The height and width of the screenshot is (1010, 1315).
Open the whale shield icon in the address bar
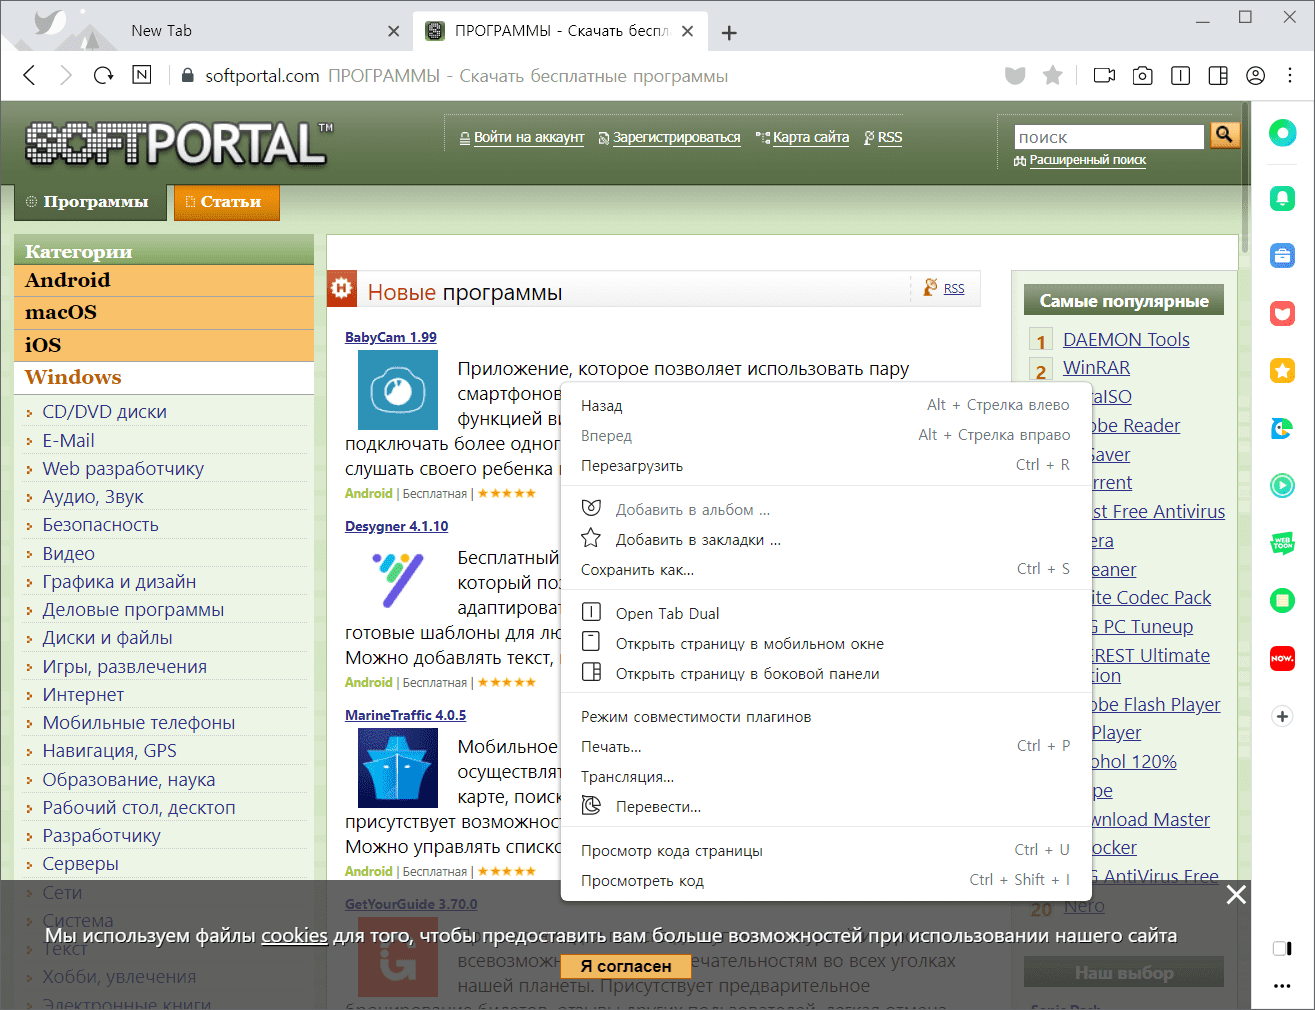(1015, 76)
